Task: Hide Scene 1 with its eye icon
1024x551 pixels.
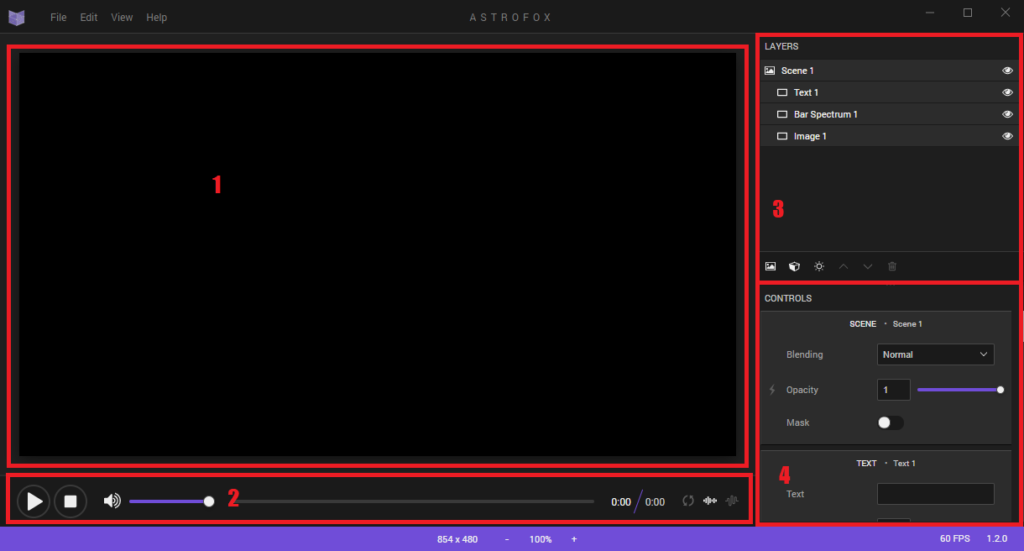Action: coord(1007,71)
